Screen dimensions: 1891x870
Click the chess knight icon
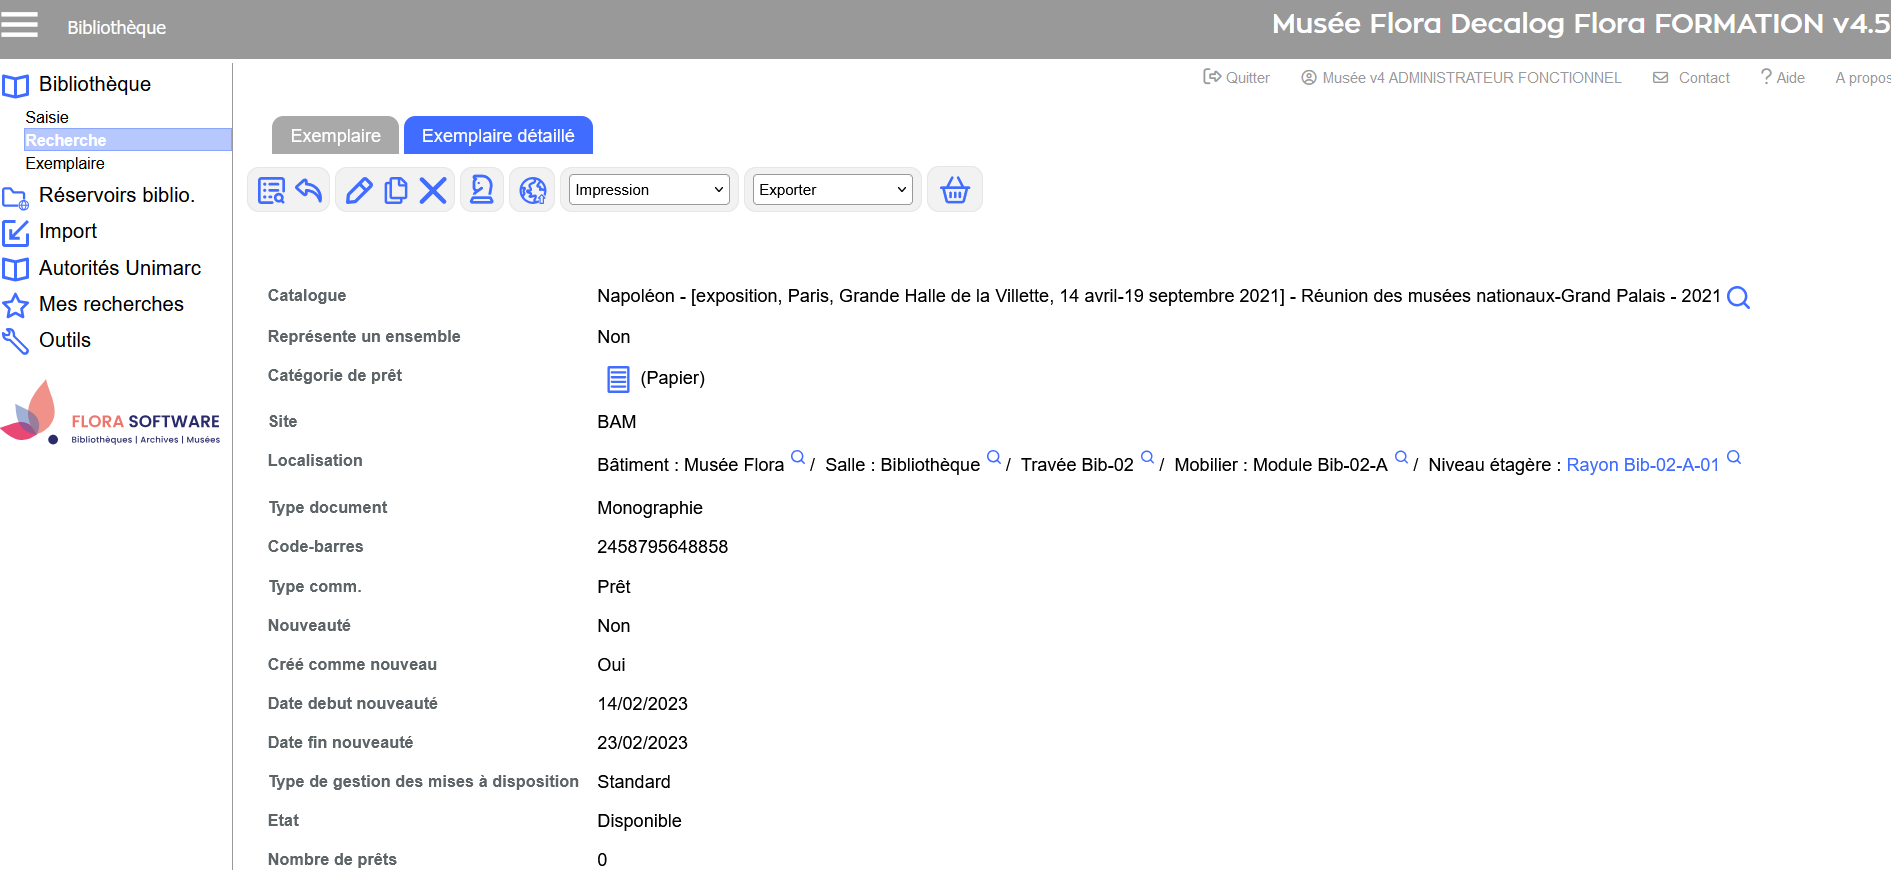[482, 190]
